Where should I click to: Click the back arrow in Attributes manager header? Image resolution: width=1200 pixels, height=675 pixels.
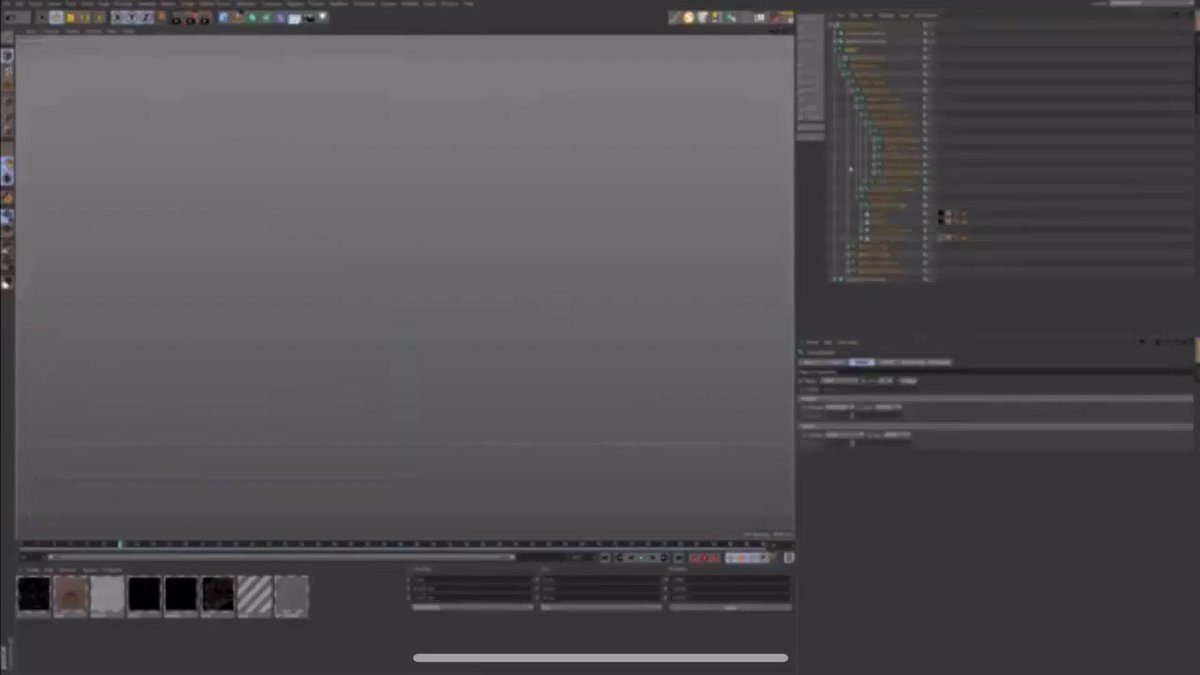(1141, 342)
